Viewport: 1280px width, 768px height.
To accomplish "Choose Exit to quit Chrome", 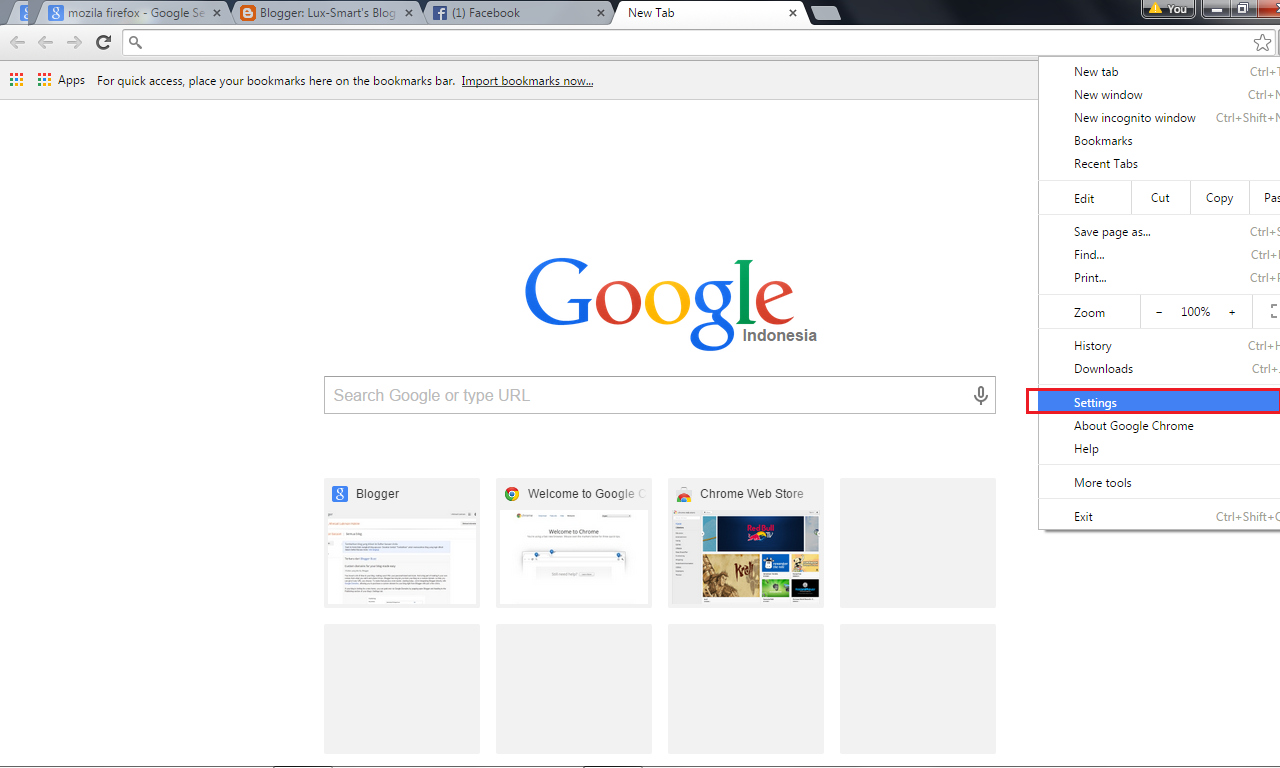I will tap(1160, 517).
